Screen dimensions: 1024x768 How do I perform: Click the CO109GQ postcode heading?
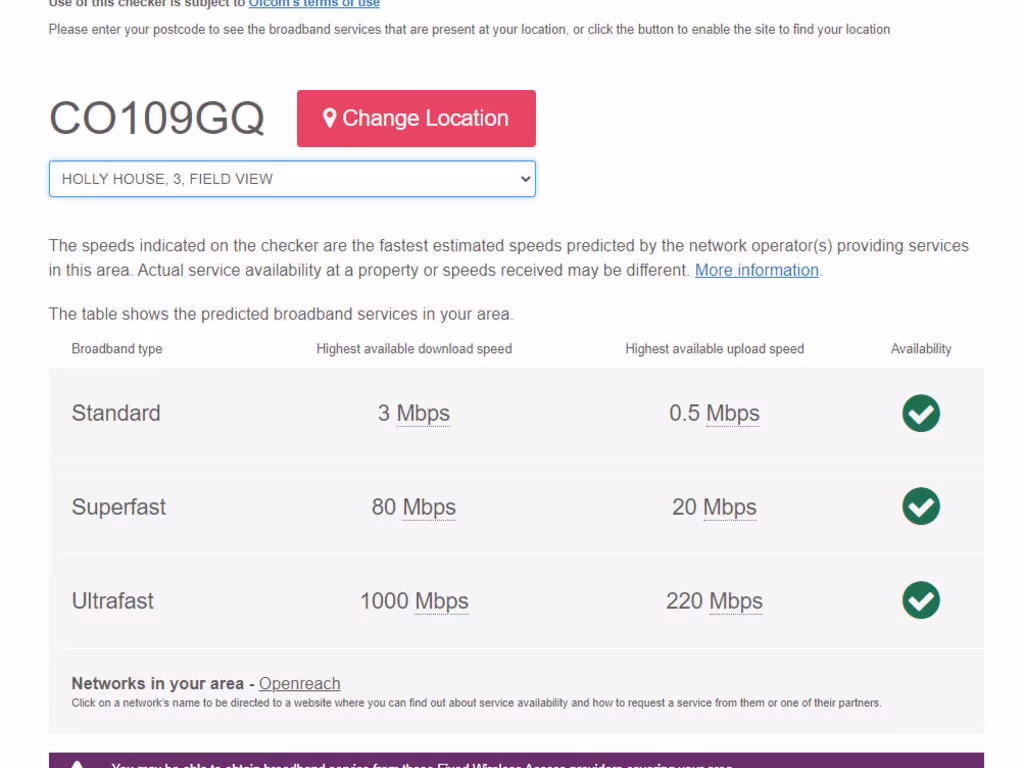tap(157, 118)
